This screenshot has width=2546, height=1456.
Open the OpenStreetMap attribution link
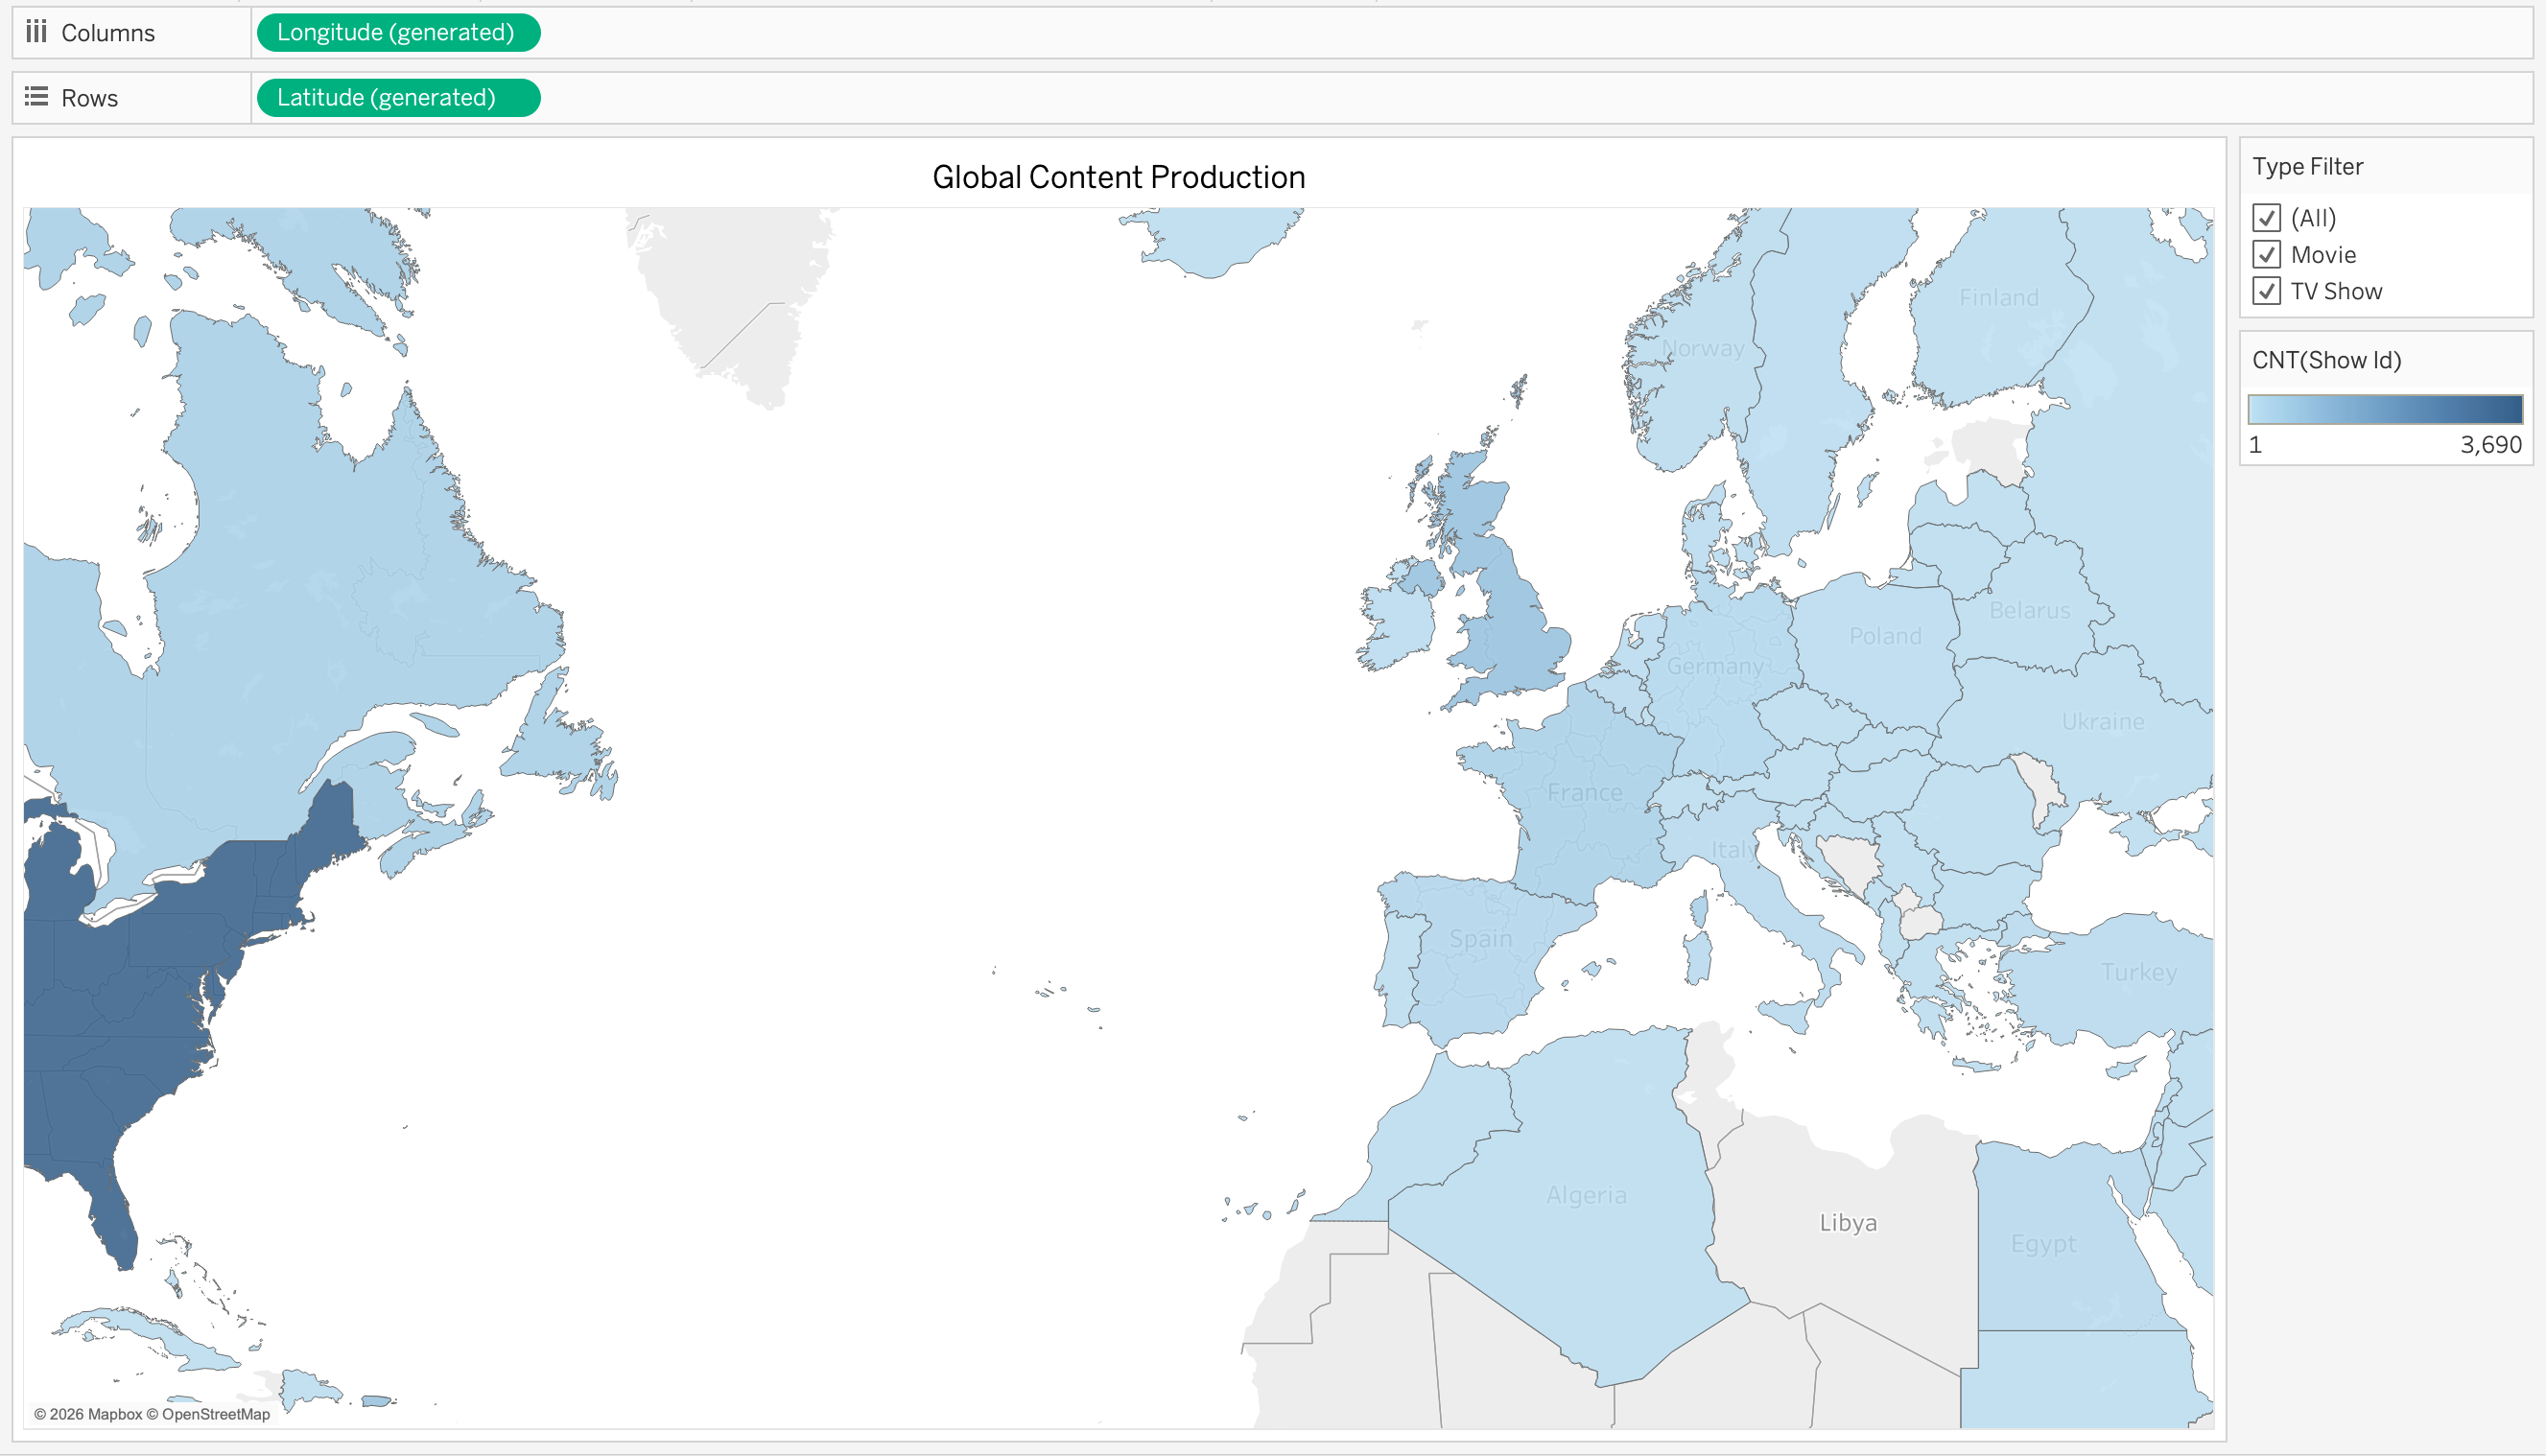tap(208, 1414)
